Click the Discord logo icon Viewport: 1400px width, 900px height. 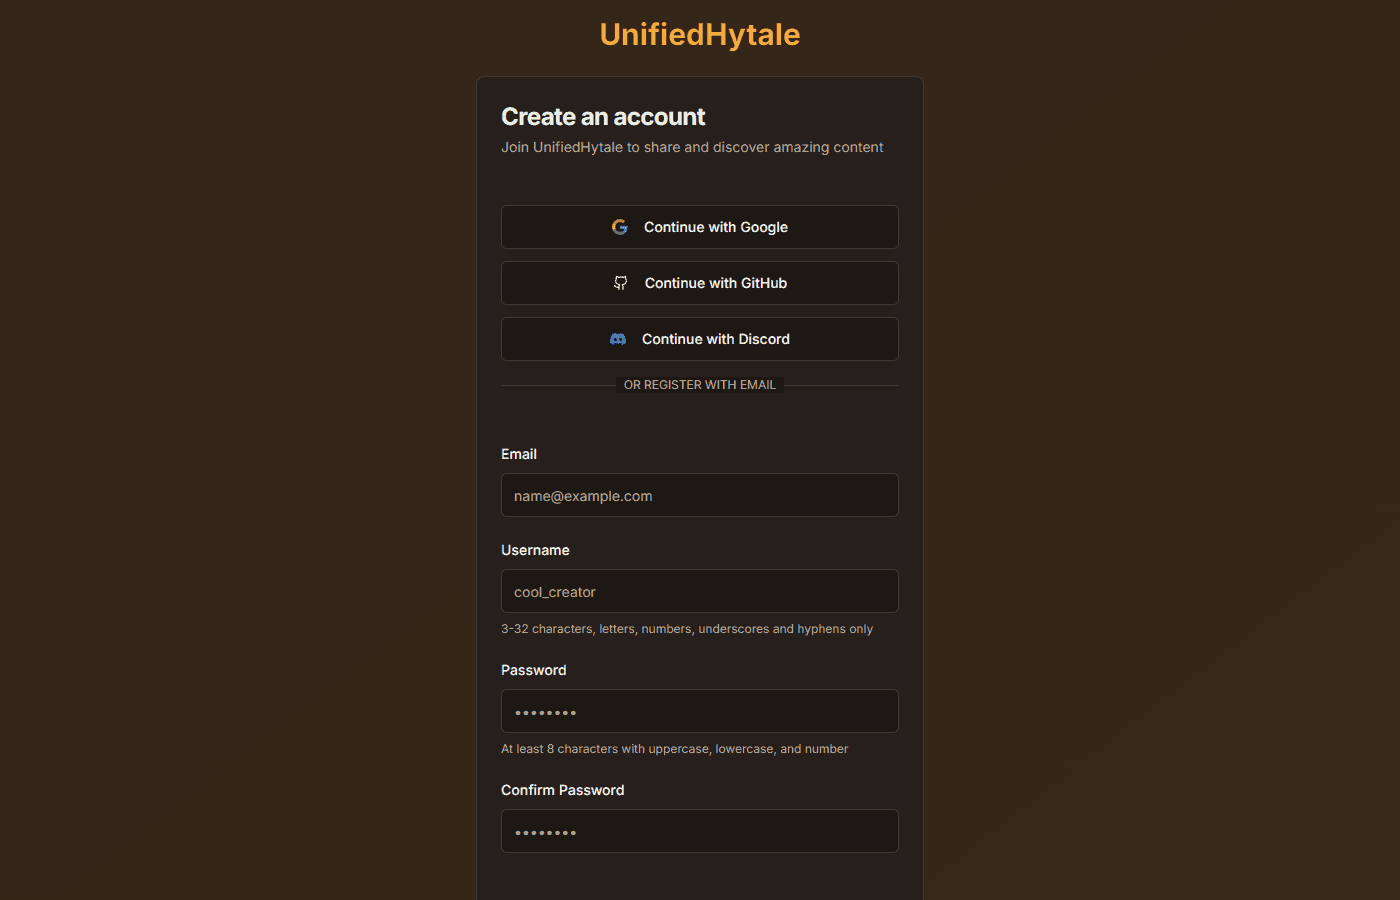click(x=618, y=339)
